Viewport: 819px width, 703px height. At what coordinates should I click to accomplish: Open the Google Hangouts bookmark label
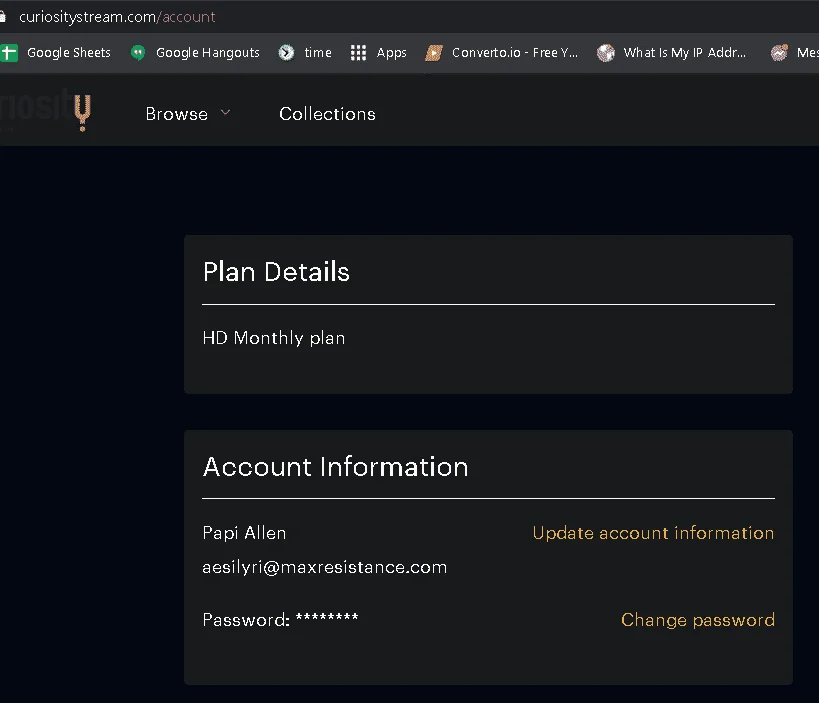pyautogui.click(x=208, y=53)
